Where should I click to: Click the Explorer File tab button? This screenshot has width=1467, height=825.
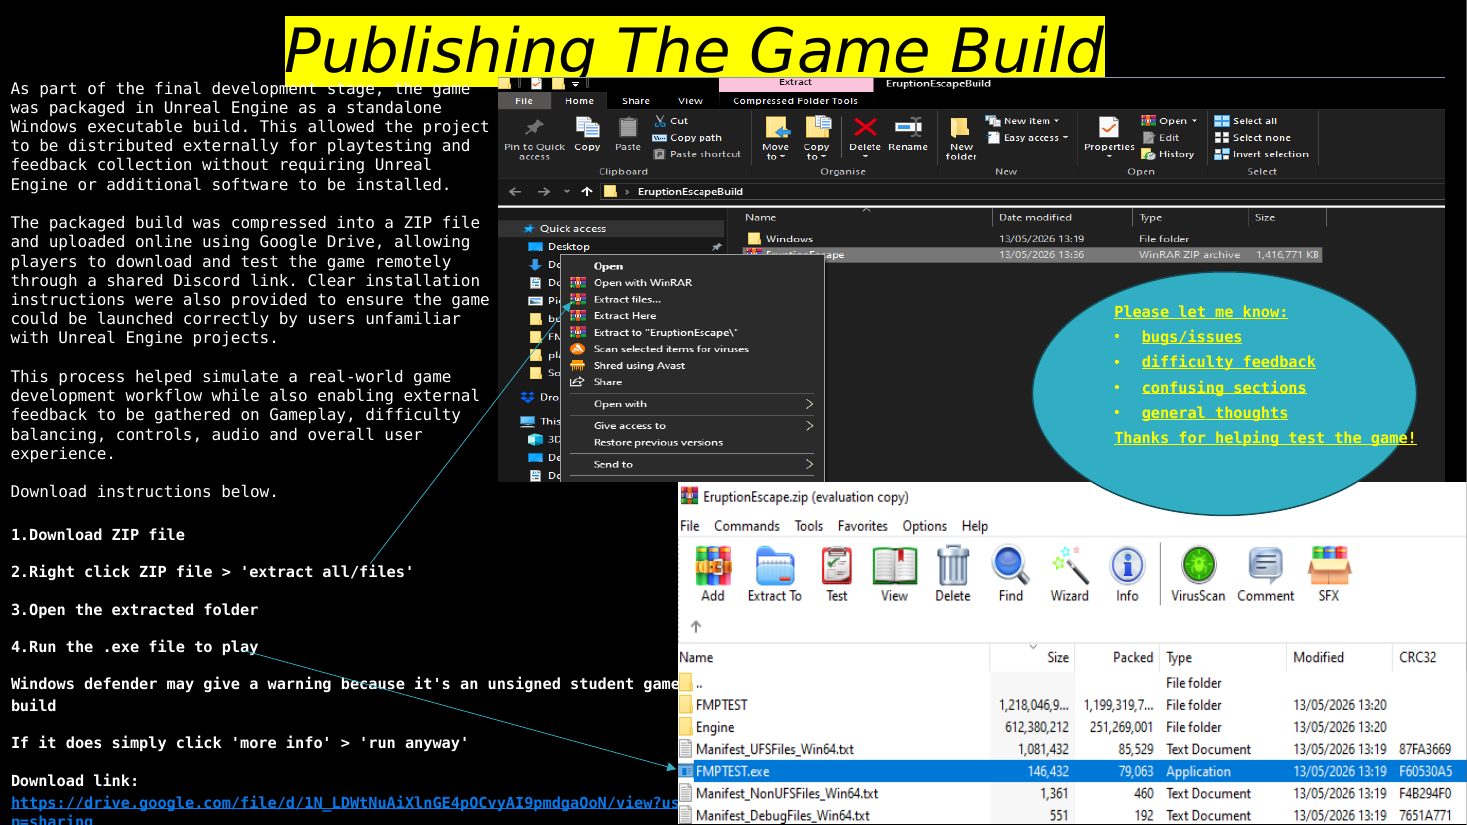coord(524,101)
